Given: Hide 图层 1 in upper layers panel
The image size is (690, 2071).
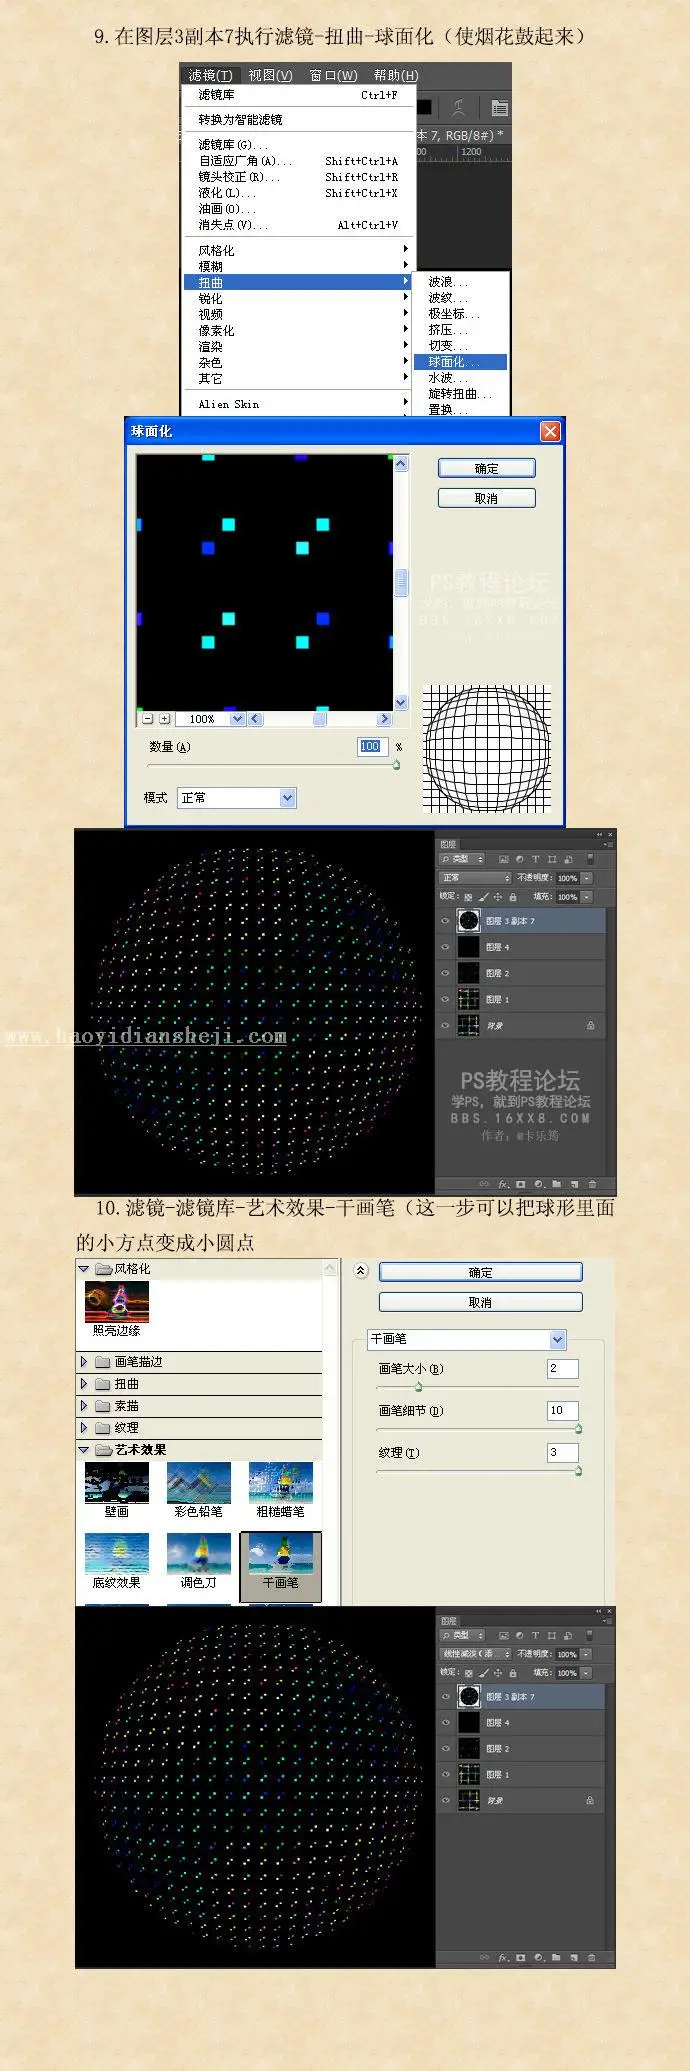Looking at the screenshot, I should coord(445,999).
